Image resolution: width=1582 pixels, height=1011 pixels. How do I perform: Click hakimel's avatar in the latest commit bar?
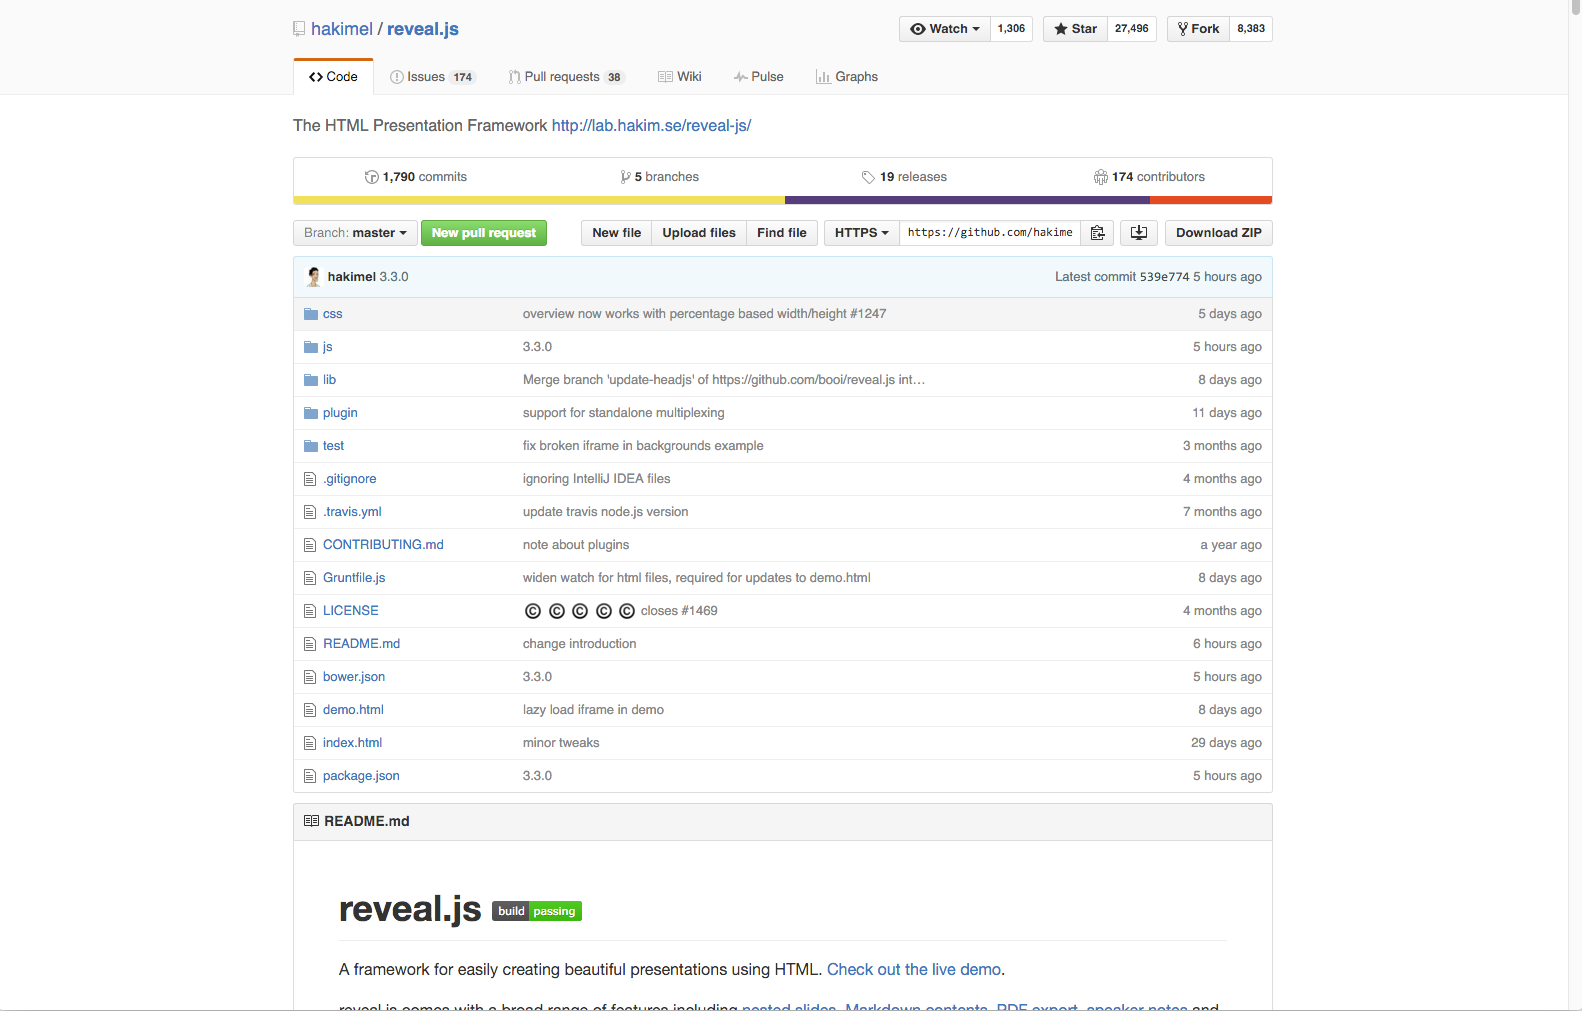(x=314, y=277)
